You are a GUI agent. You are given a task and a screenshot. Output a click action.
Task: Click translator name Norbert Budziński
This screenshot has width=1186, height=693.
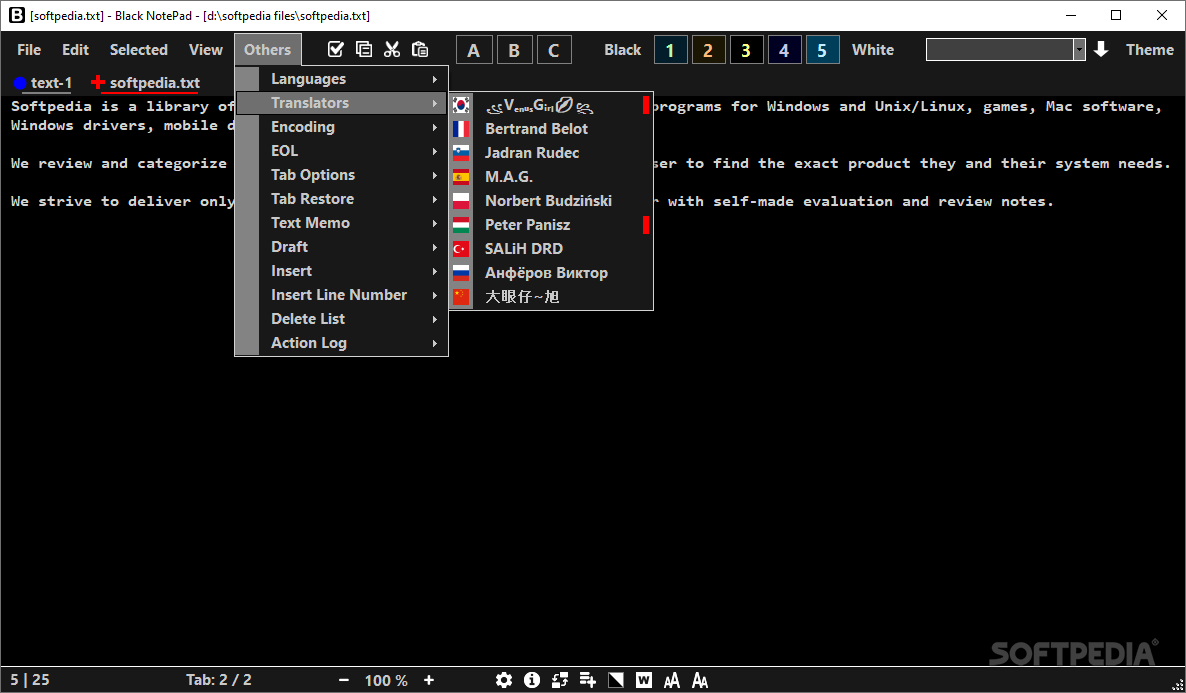(x=548, y=200)
